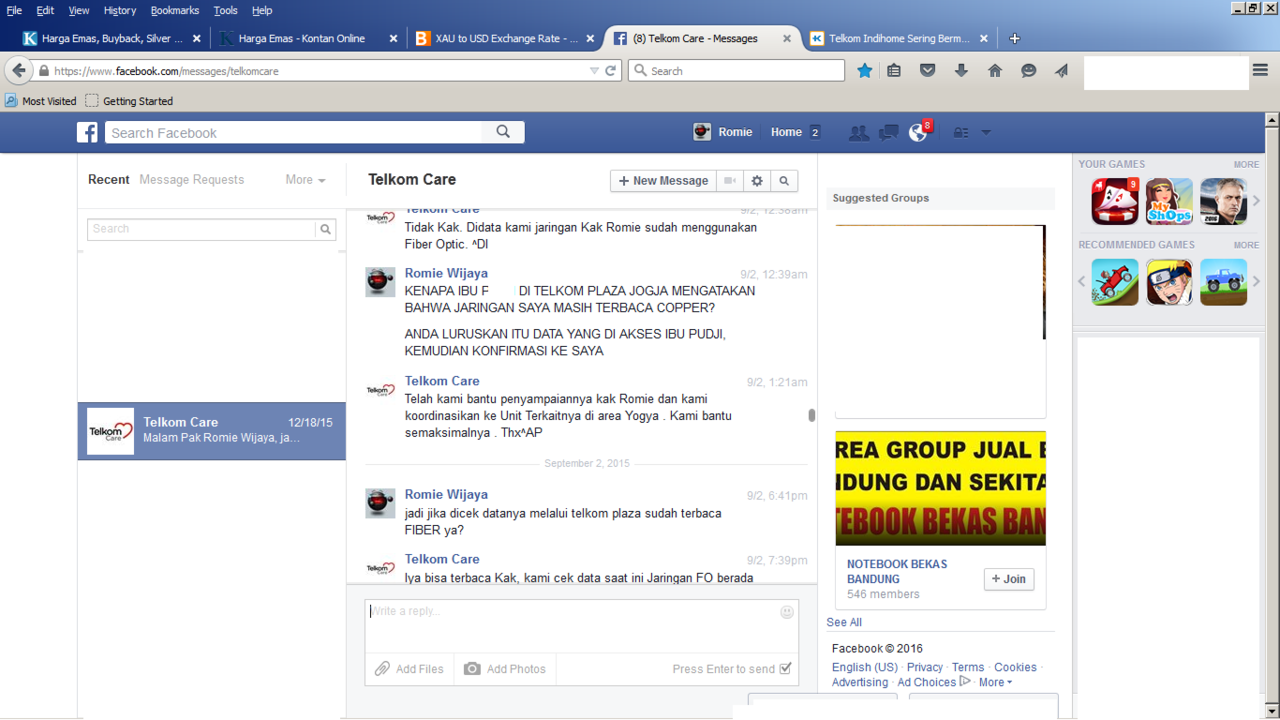
Task: Select the Telkom Care conversation in list
Action: click(x=212, y=431)
